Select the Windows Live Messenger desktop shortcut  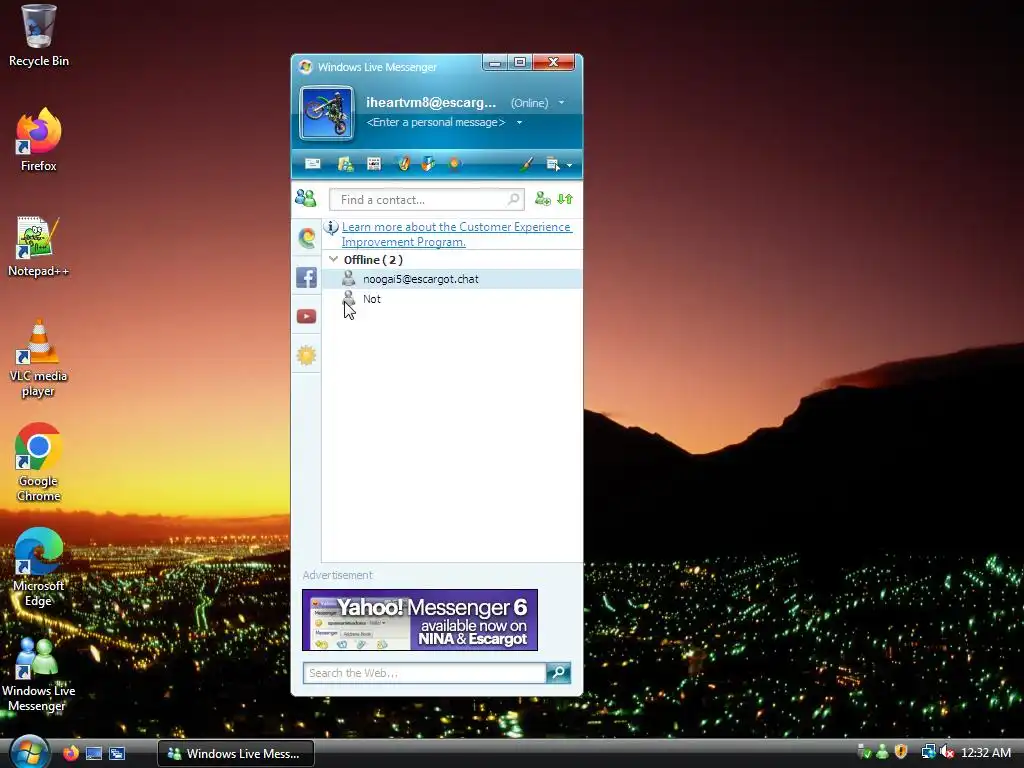39,673
